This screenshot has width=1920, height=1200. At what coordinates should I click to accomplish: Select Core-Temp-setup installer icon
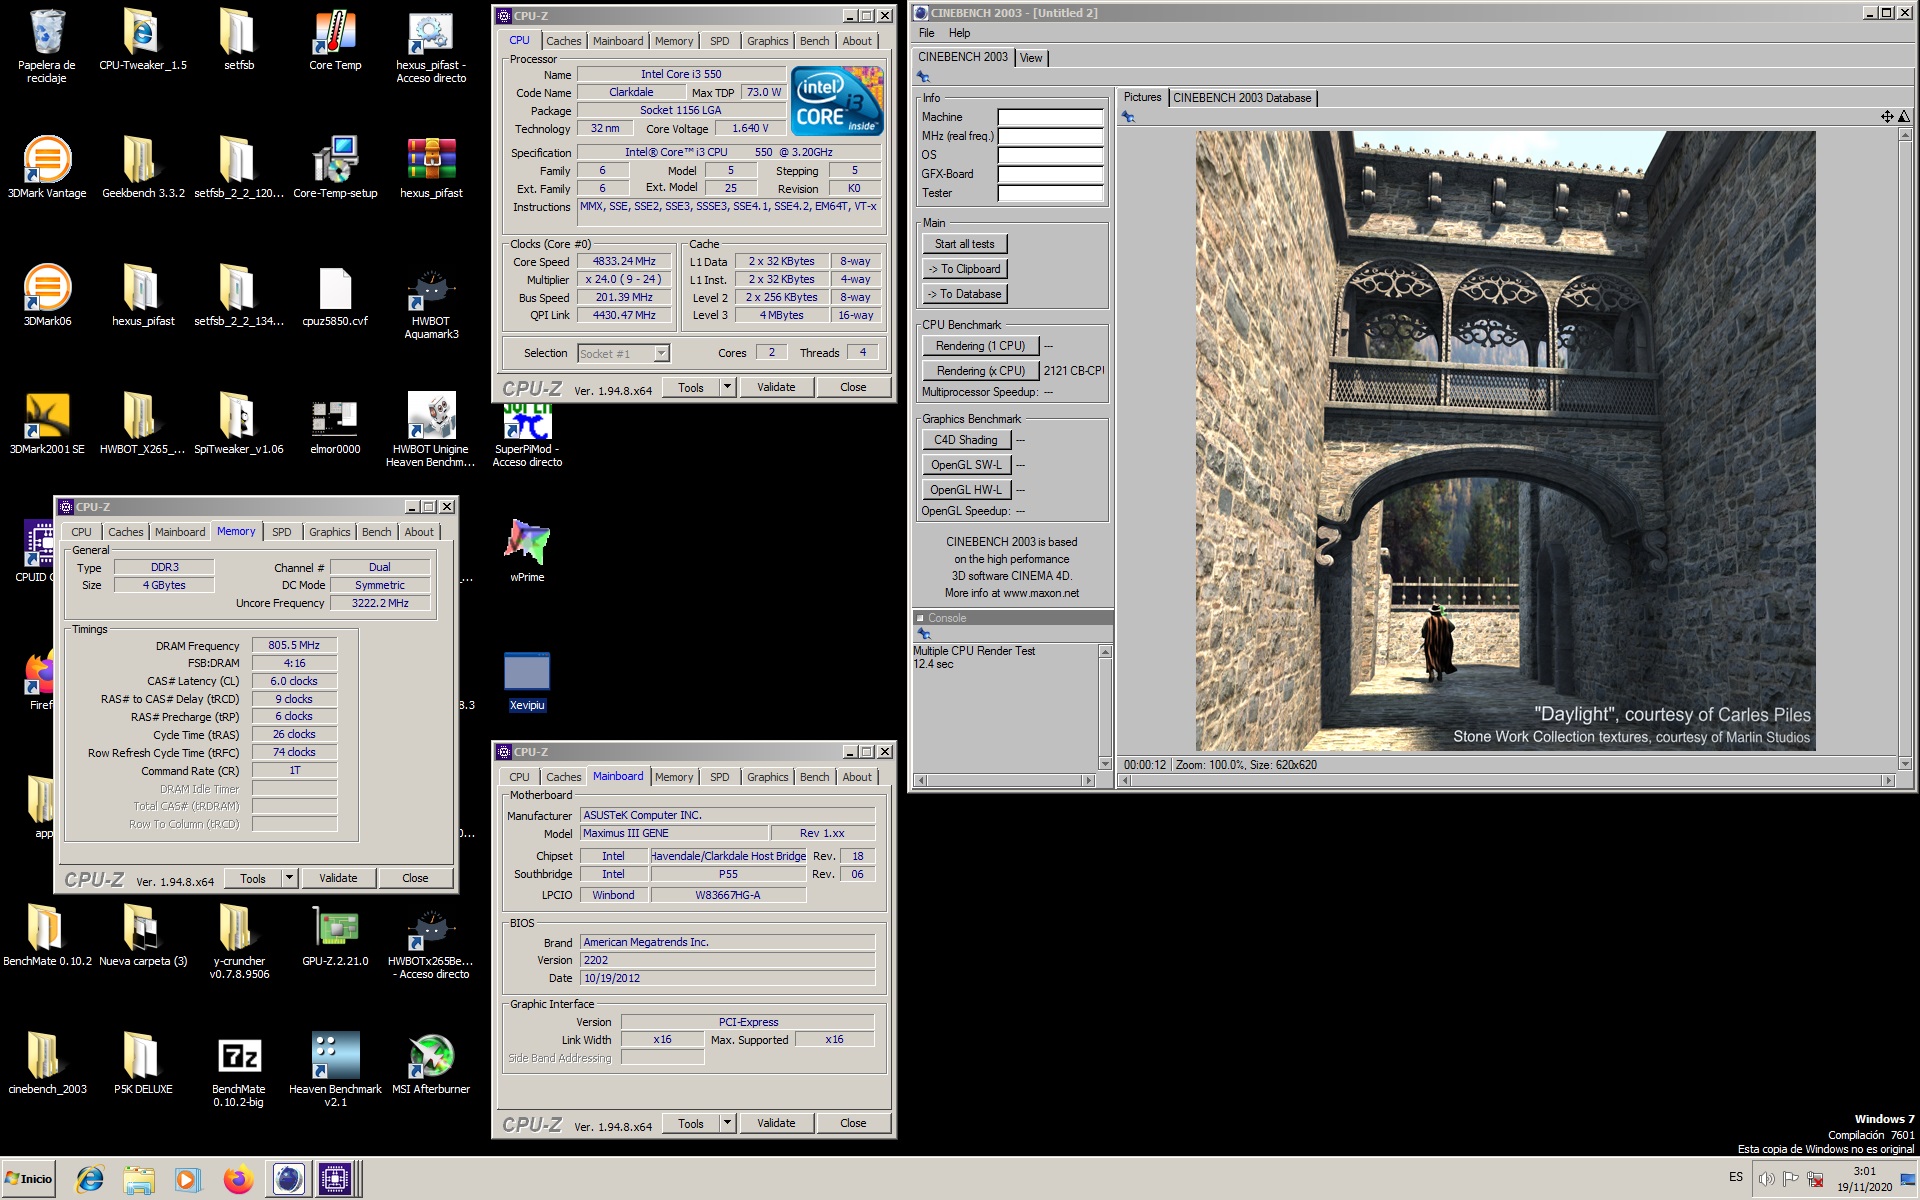pyautogui.click(x=335, y=167)
